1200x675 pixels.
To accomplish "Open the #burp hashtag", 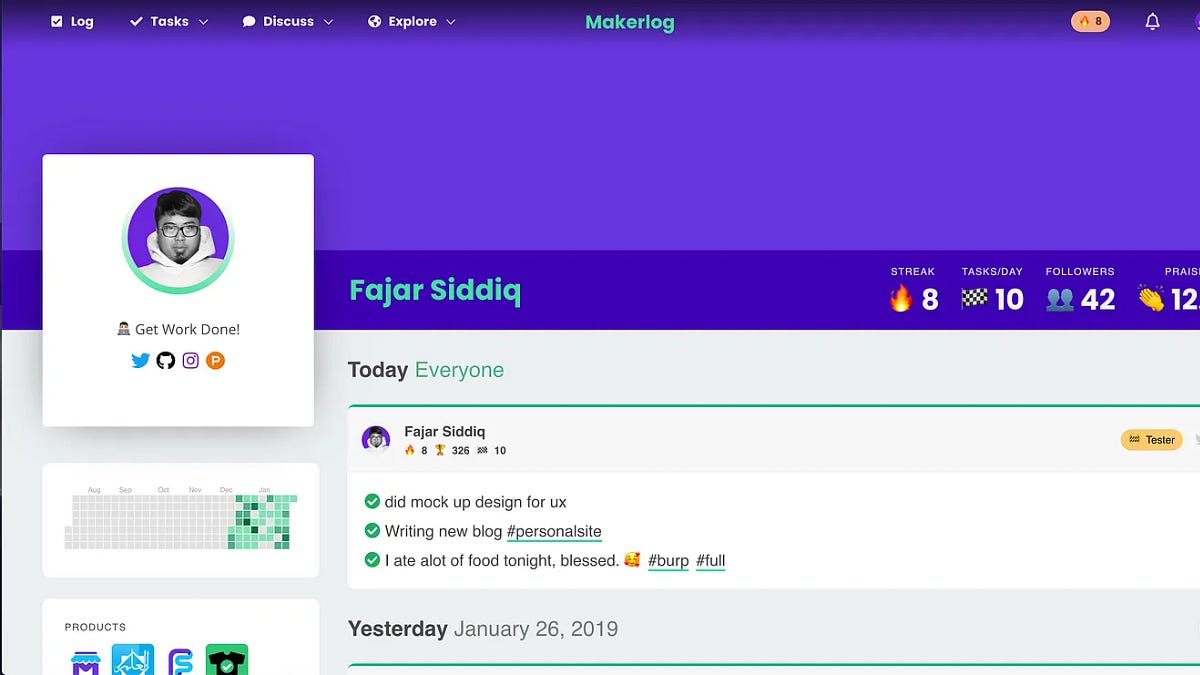I will 668,561.
